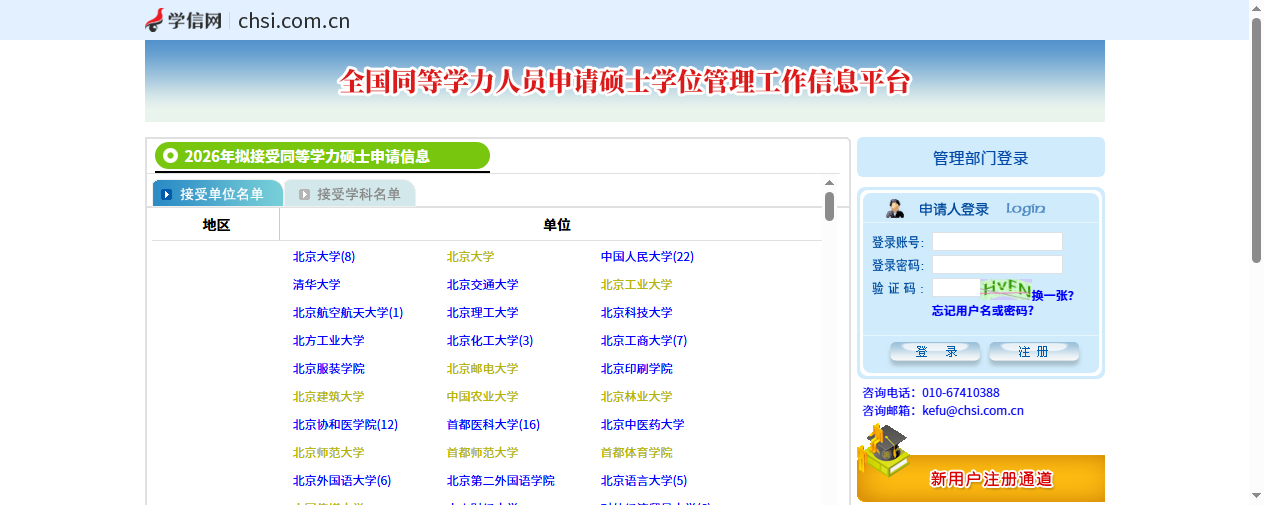The width and height of the screenshot is (1264, 505).
Task: Click the captcha image HVFN
Action: tap(1006, 290)
